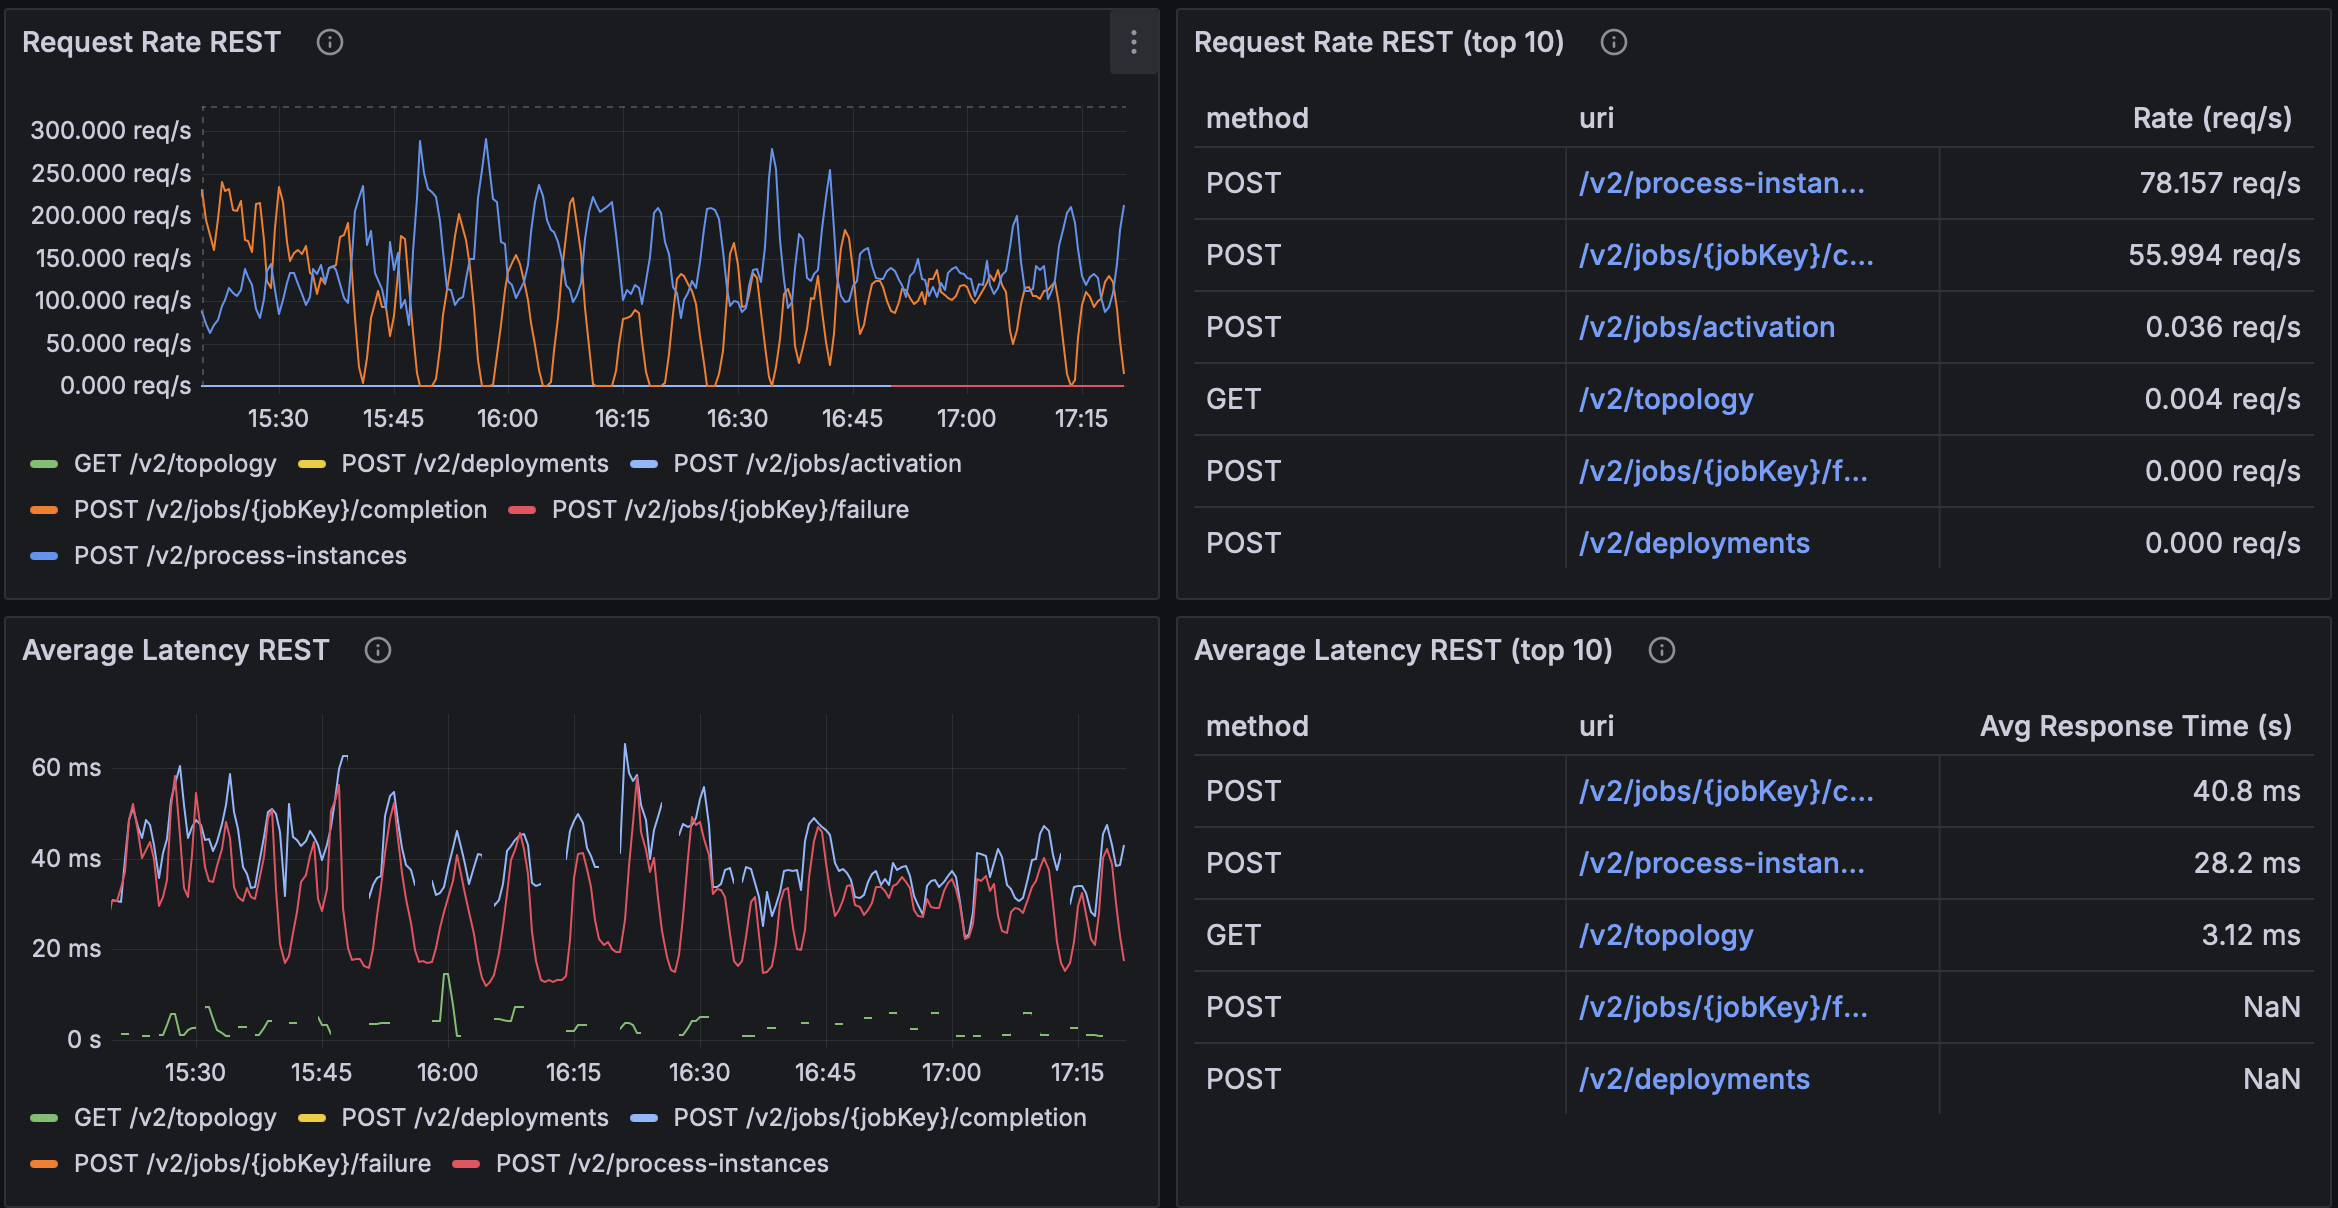Sort latency table by Avg Response Time header
The height and width of the screenshot is (1208, 2338).
[2135, 726]
